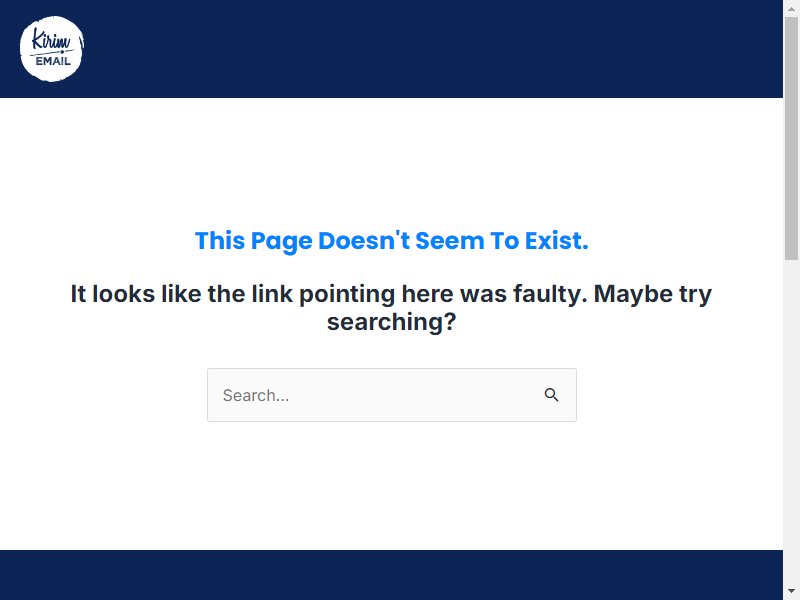800x600 pixels.
Task: Click "Maybe try" in the subtitle text
Action: 653,294
